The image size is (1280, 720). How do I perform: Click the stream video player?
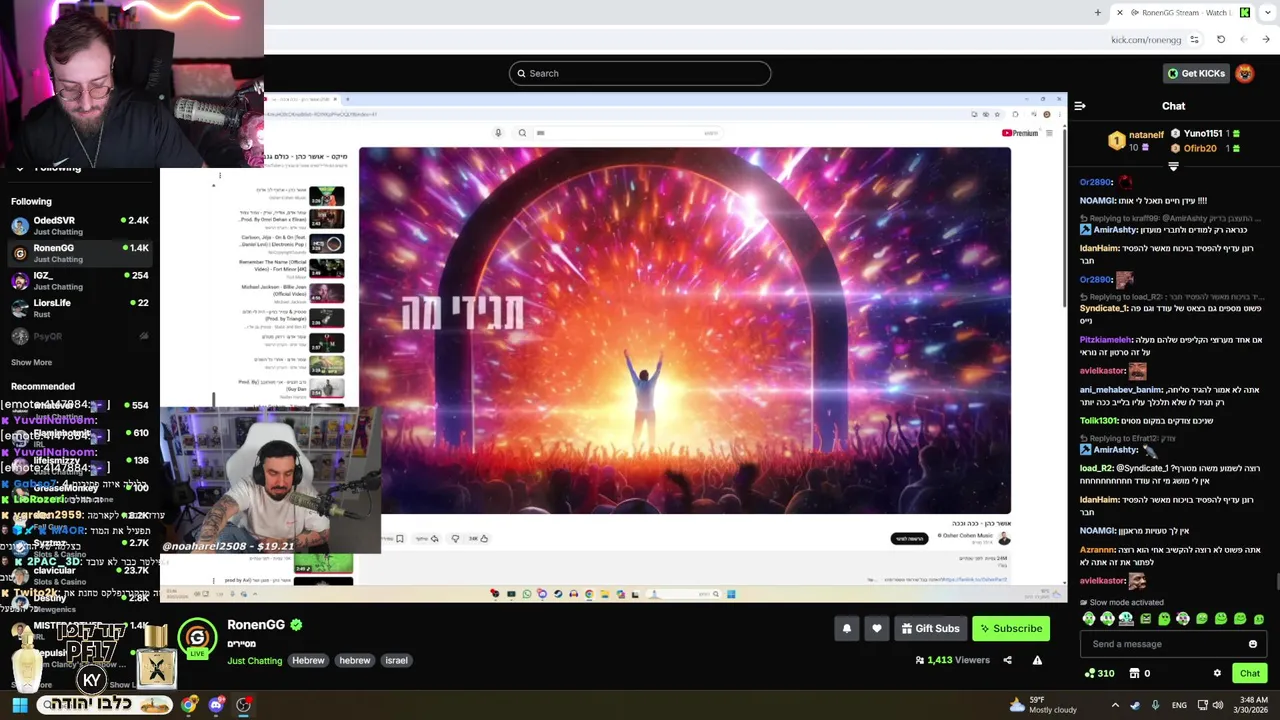613,347
